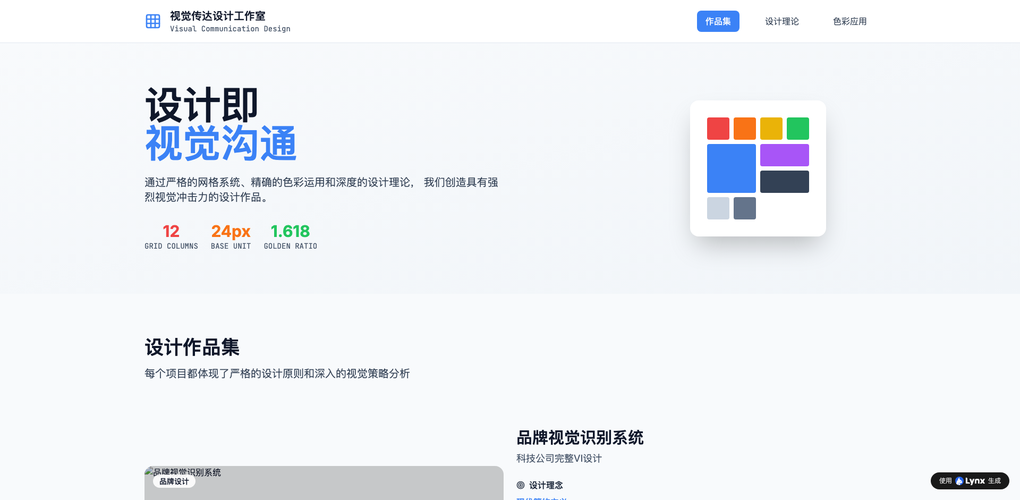Click the 设计理念 section icon
This screenshot has width=1020, height=500.
(520, 485)
